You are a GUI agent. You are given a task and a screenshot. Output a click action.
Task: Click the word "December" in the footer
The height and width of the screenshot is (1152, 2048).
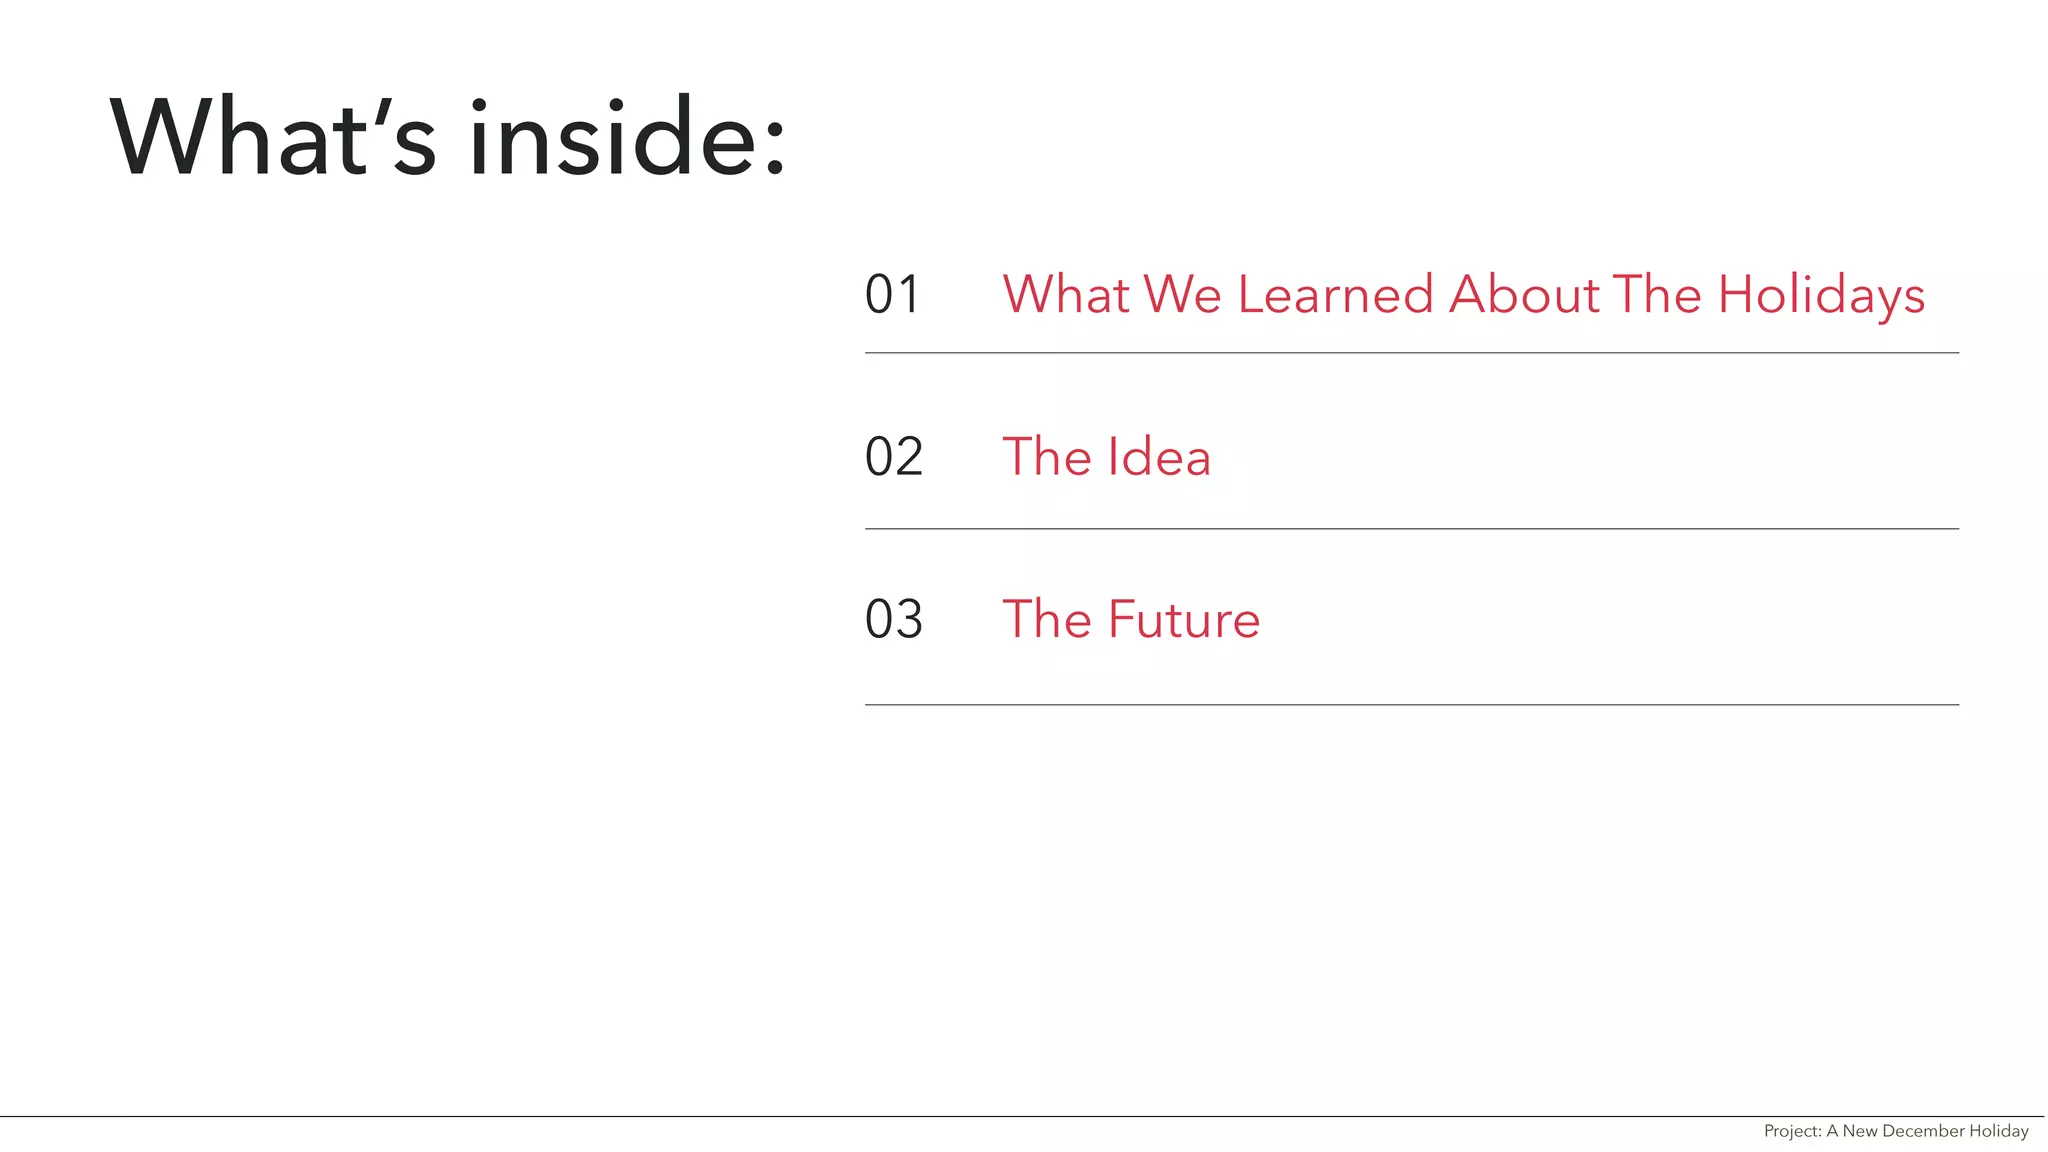pos(1923,1131)
